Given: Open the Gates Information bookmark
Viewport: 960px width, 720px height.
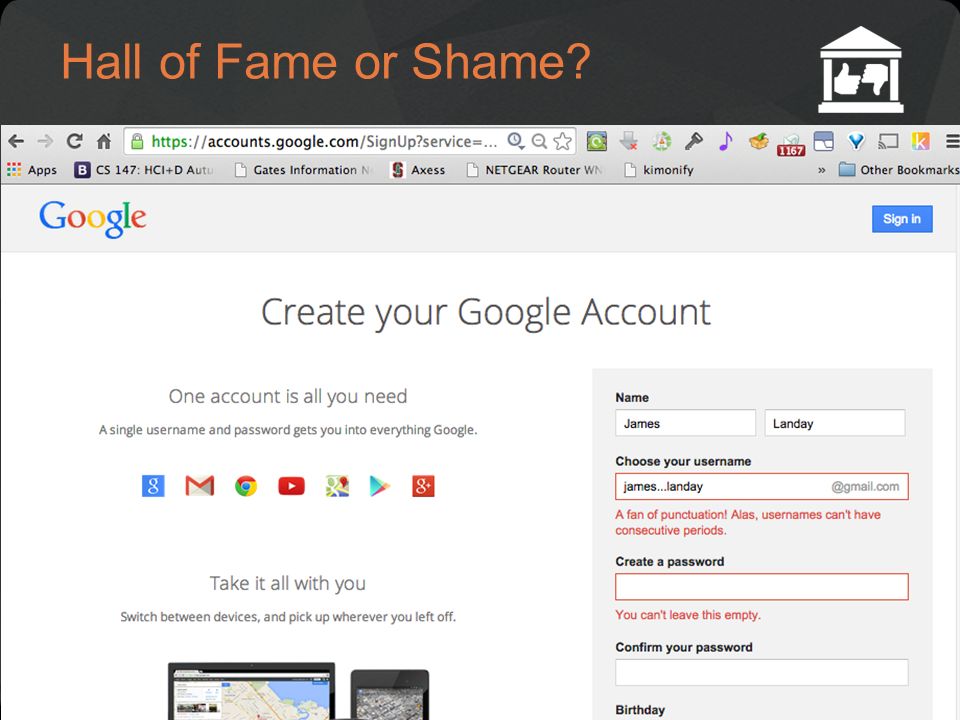Looking at the screenshot, I should point(305,170).
